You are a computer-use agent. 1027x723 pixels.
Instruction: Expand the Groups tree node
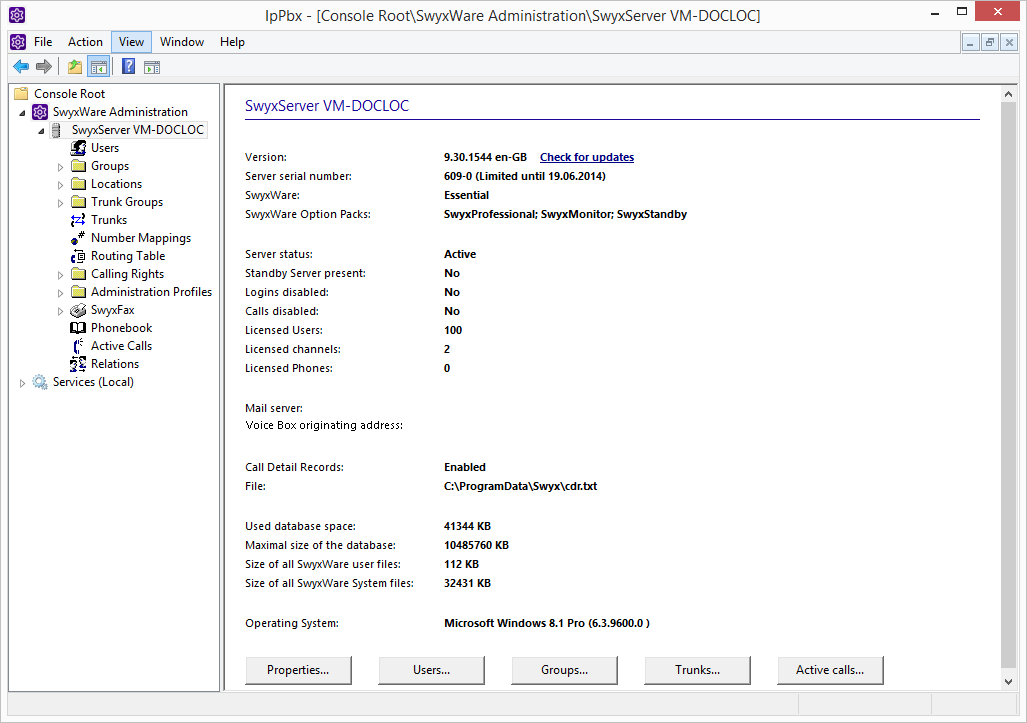[x=60, y=167]
